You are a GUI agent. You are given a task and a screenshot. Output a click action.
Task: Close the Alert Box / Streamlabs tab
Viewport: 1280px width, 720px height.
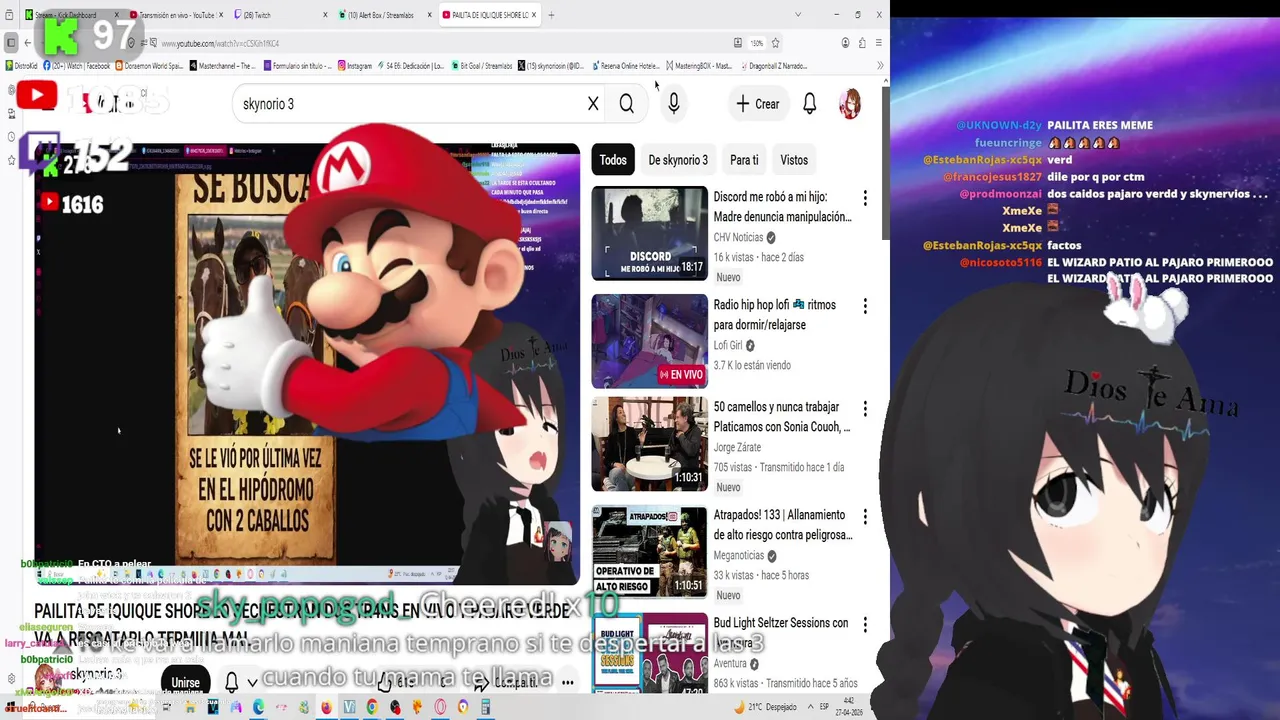point(431,15)
